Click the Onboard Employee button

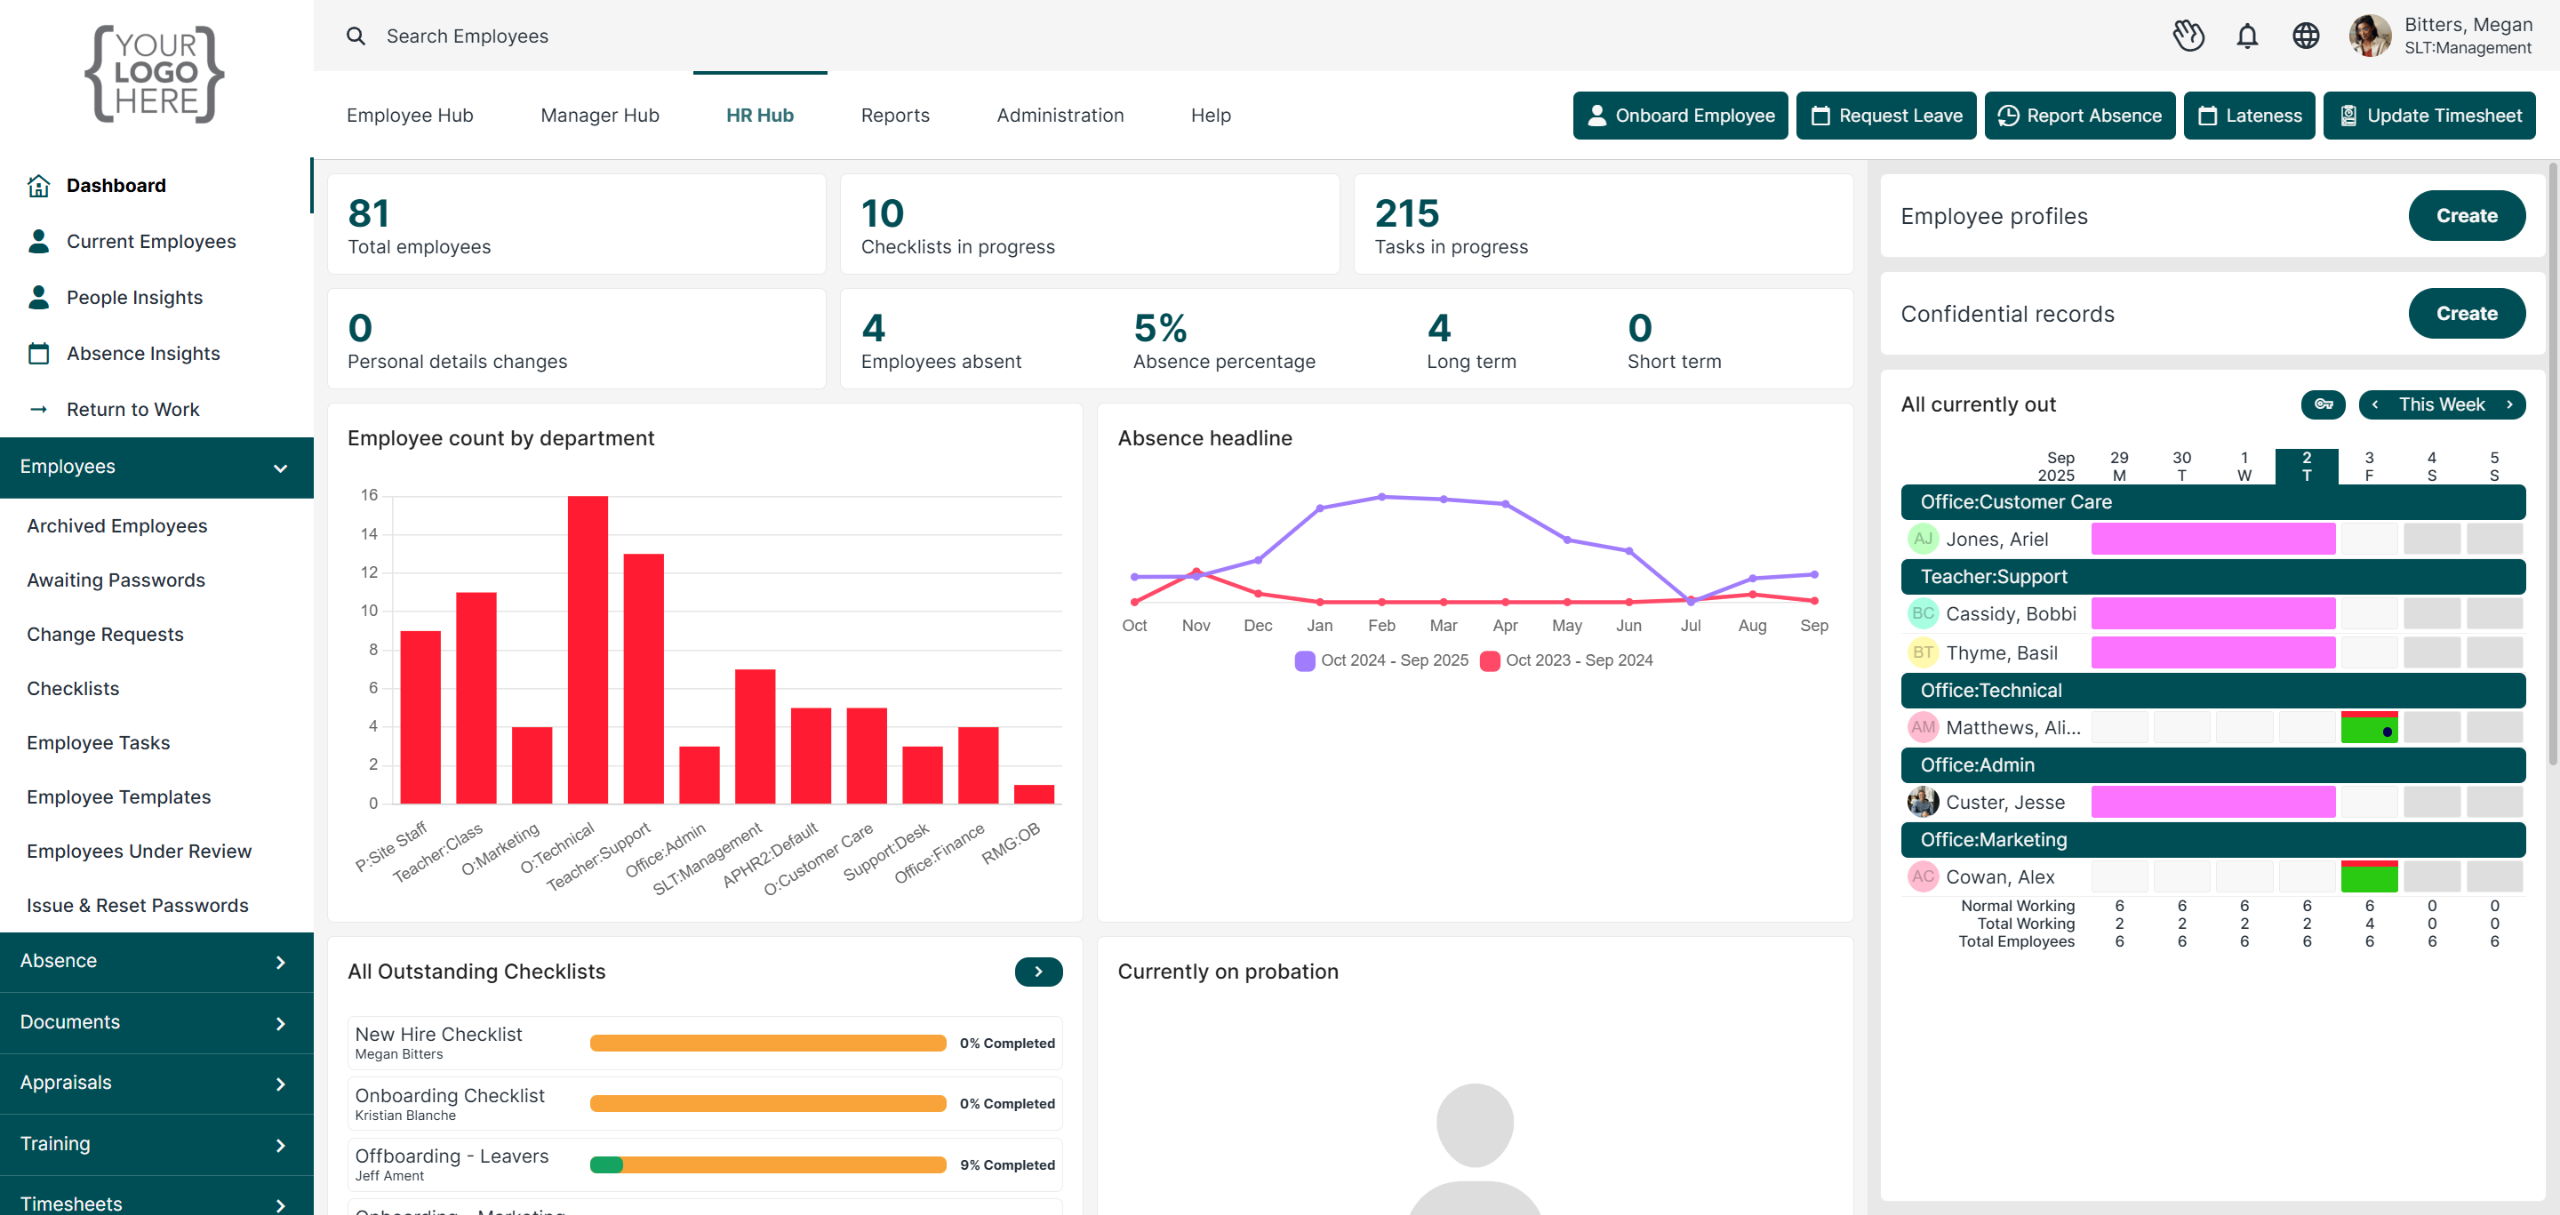point(1680,115)
